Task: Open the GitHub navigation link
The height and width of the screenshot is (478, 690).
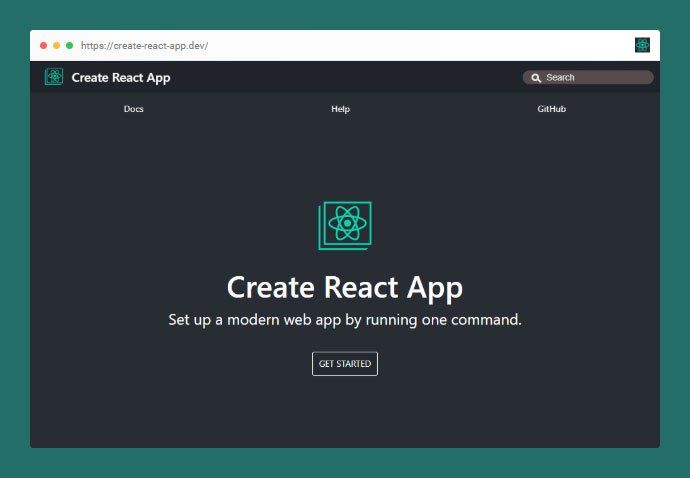Action: coord(551,109)
